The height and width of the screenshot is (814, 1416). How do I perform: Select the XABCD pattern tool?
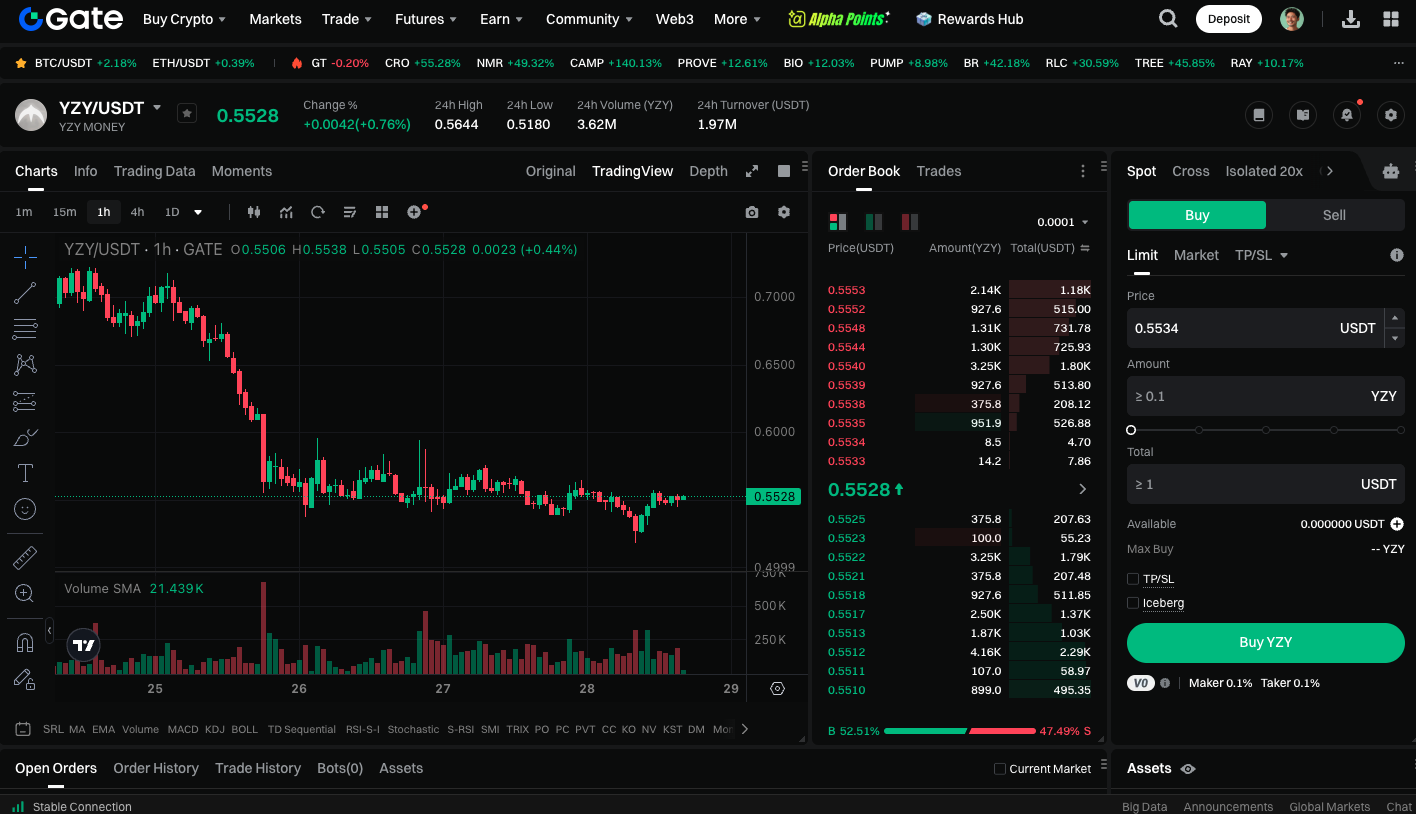click(x=25, y=365)
